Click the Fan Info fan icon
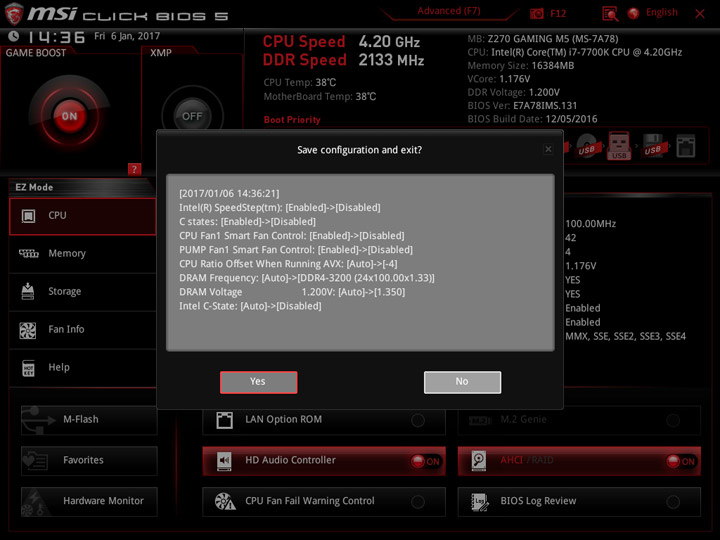720x540 pixels. [28, 330]
